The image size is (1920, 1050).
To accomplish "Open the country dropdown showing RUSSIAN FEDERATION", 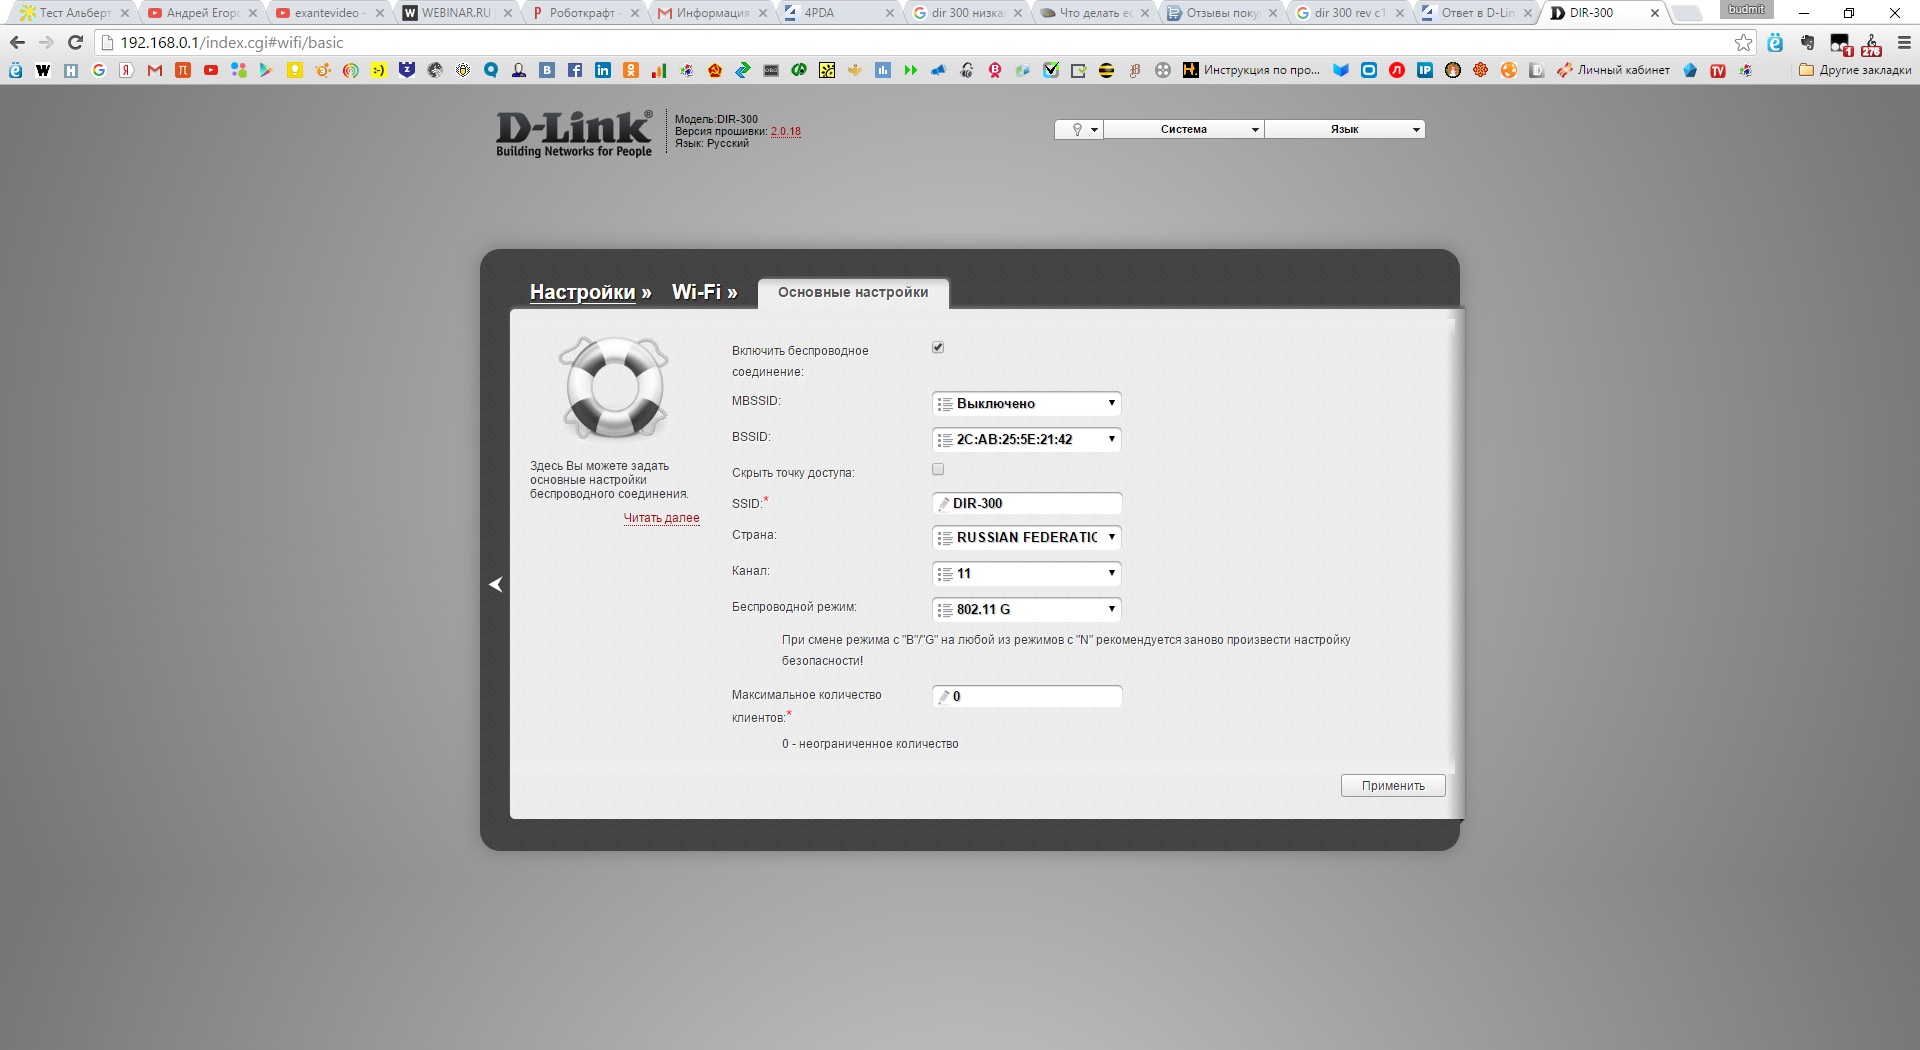I will coord(1026,538).
